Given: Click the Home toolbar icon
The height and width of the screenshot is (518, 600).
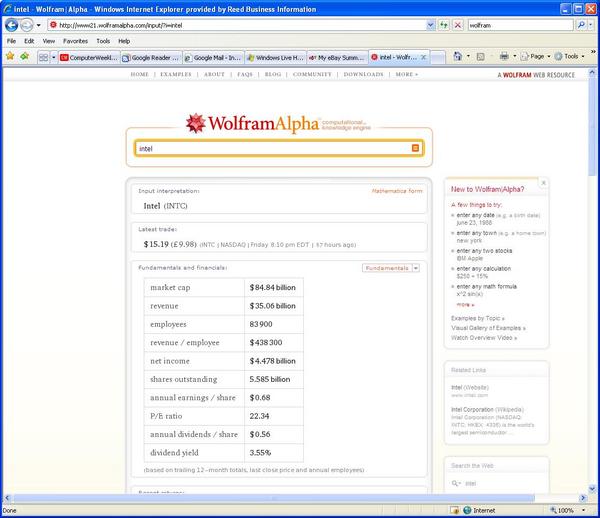Looking at the screenshot, I should point(457,56).
